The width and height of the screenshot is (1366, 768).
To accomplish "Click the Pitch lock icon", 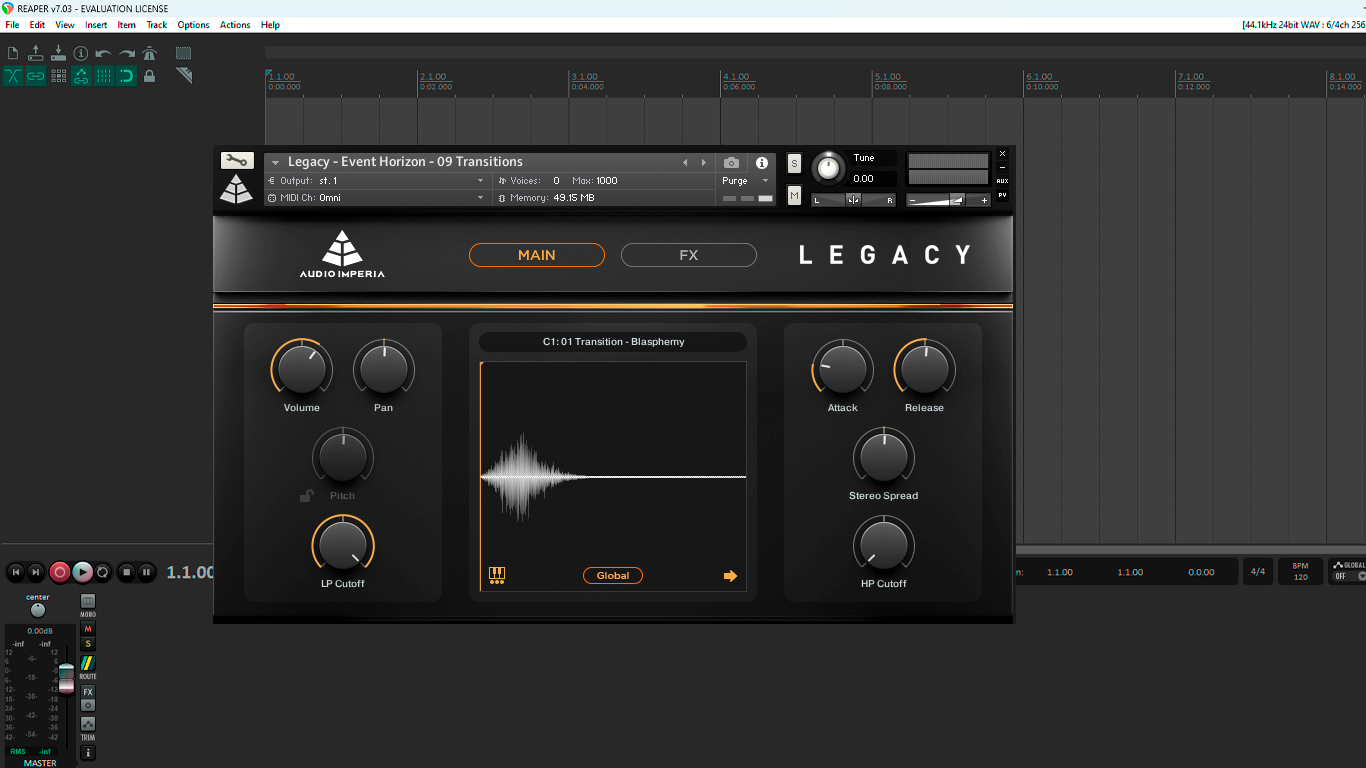I will coord(307,495).
